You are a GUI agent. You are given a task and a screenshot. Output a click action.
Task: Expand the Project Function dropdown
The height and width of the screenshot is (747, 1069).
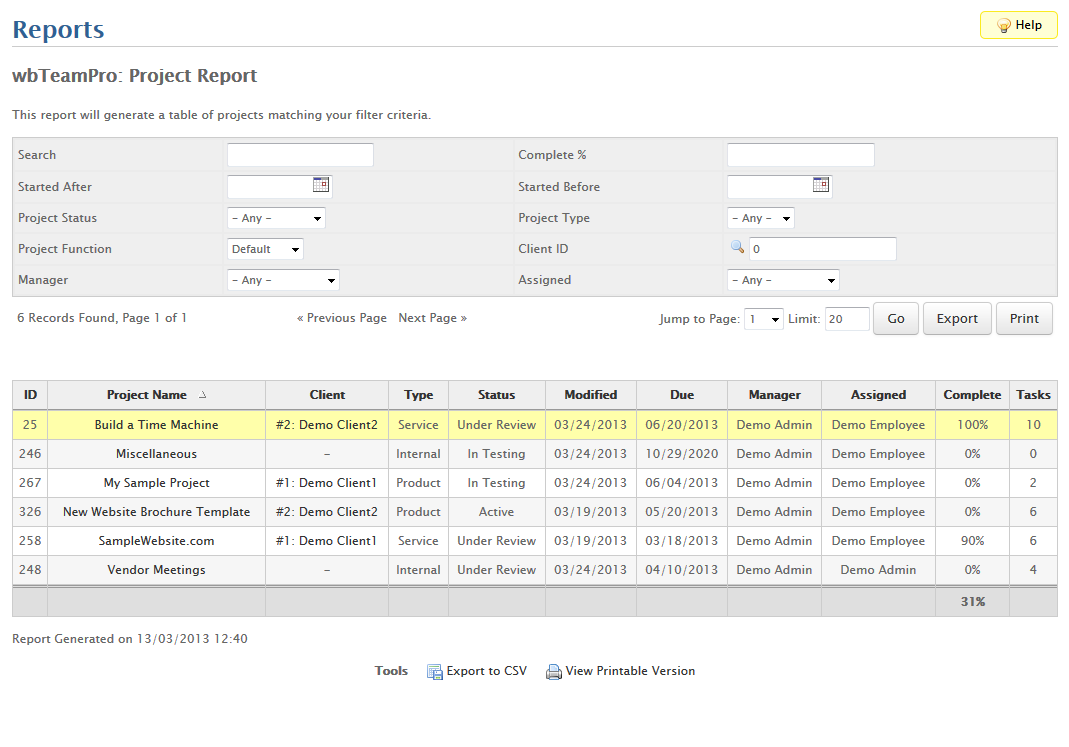(265, 249)
